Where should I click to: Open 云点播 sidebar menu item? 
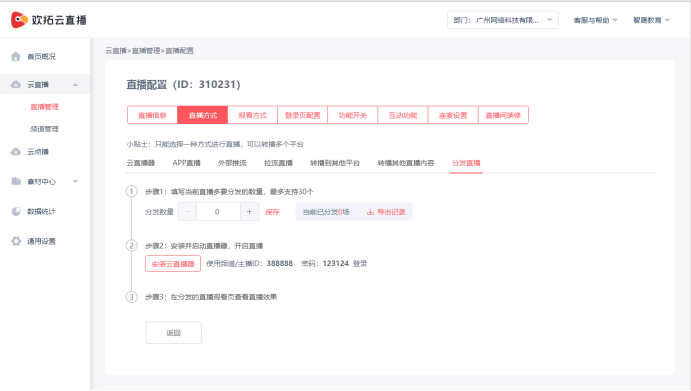click(38, 152)
